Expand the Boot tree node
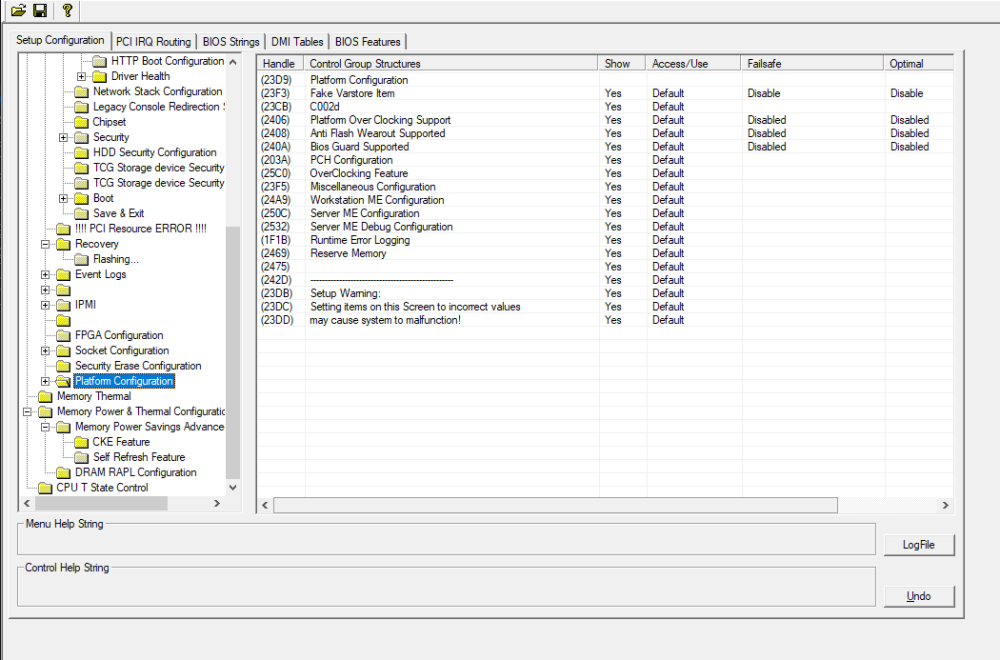1000x660 pixels. coord(63,198)
